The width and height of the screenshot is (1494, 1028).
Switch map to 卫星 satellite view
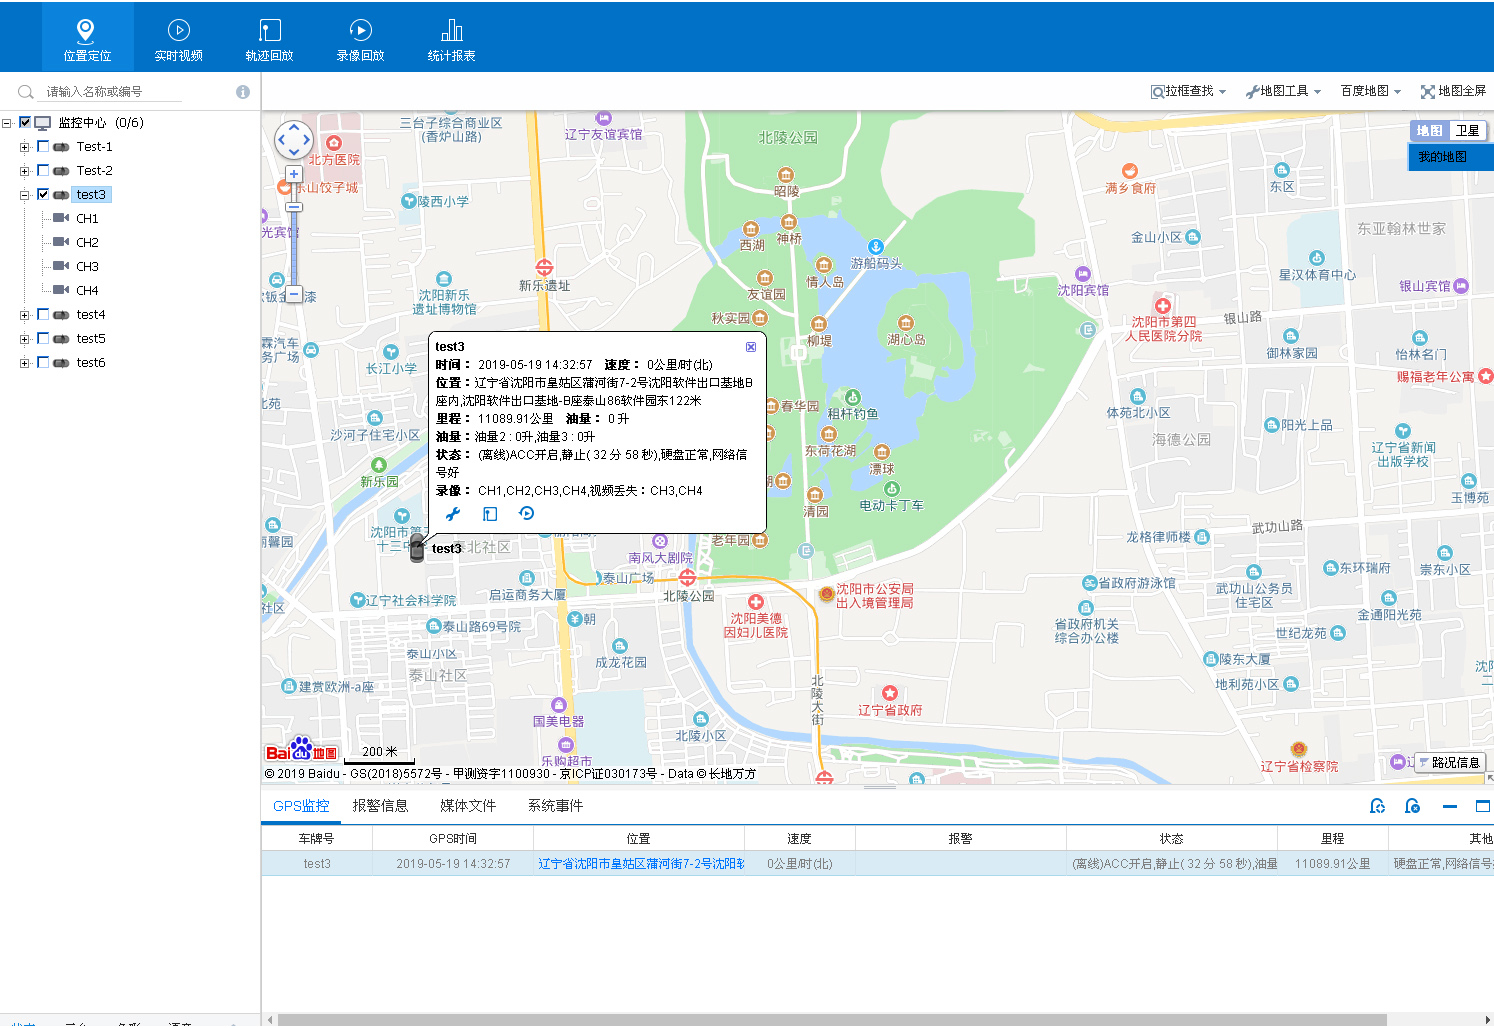[x=1467, y=131]
